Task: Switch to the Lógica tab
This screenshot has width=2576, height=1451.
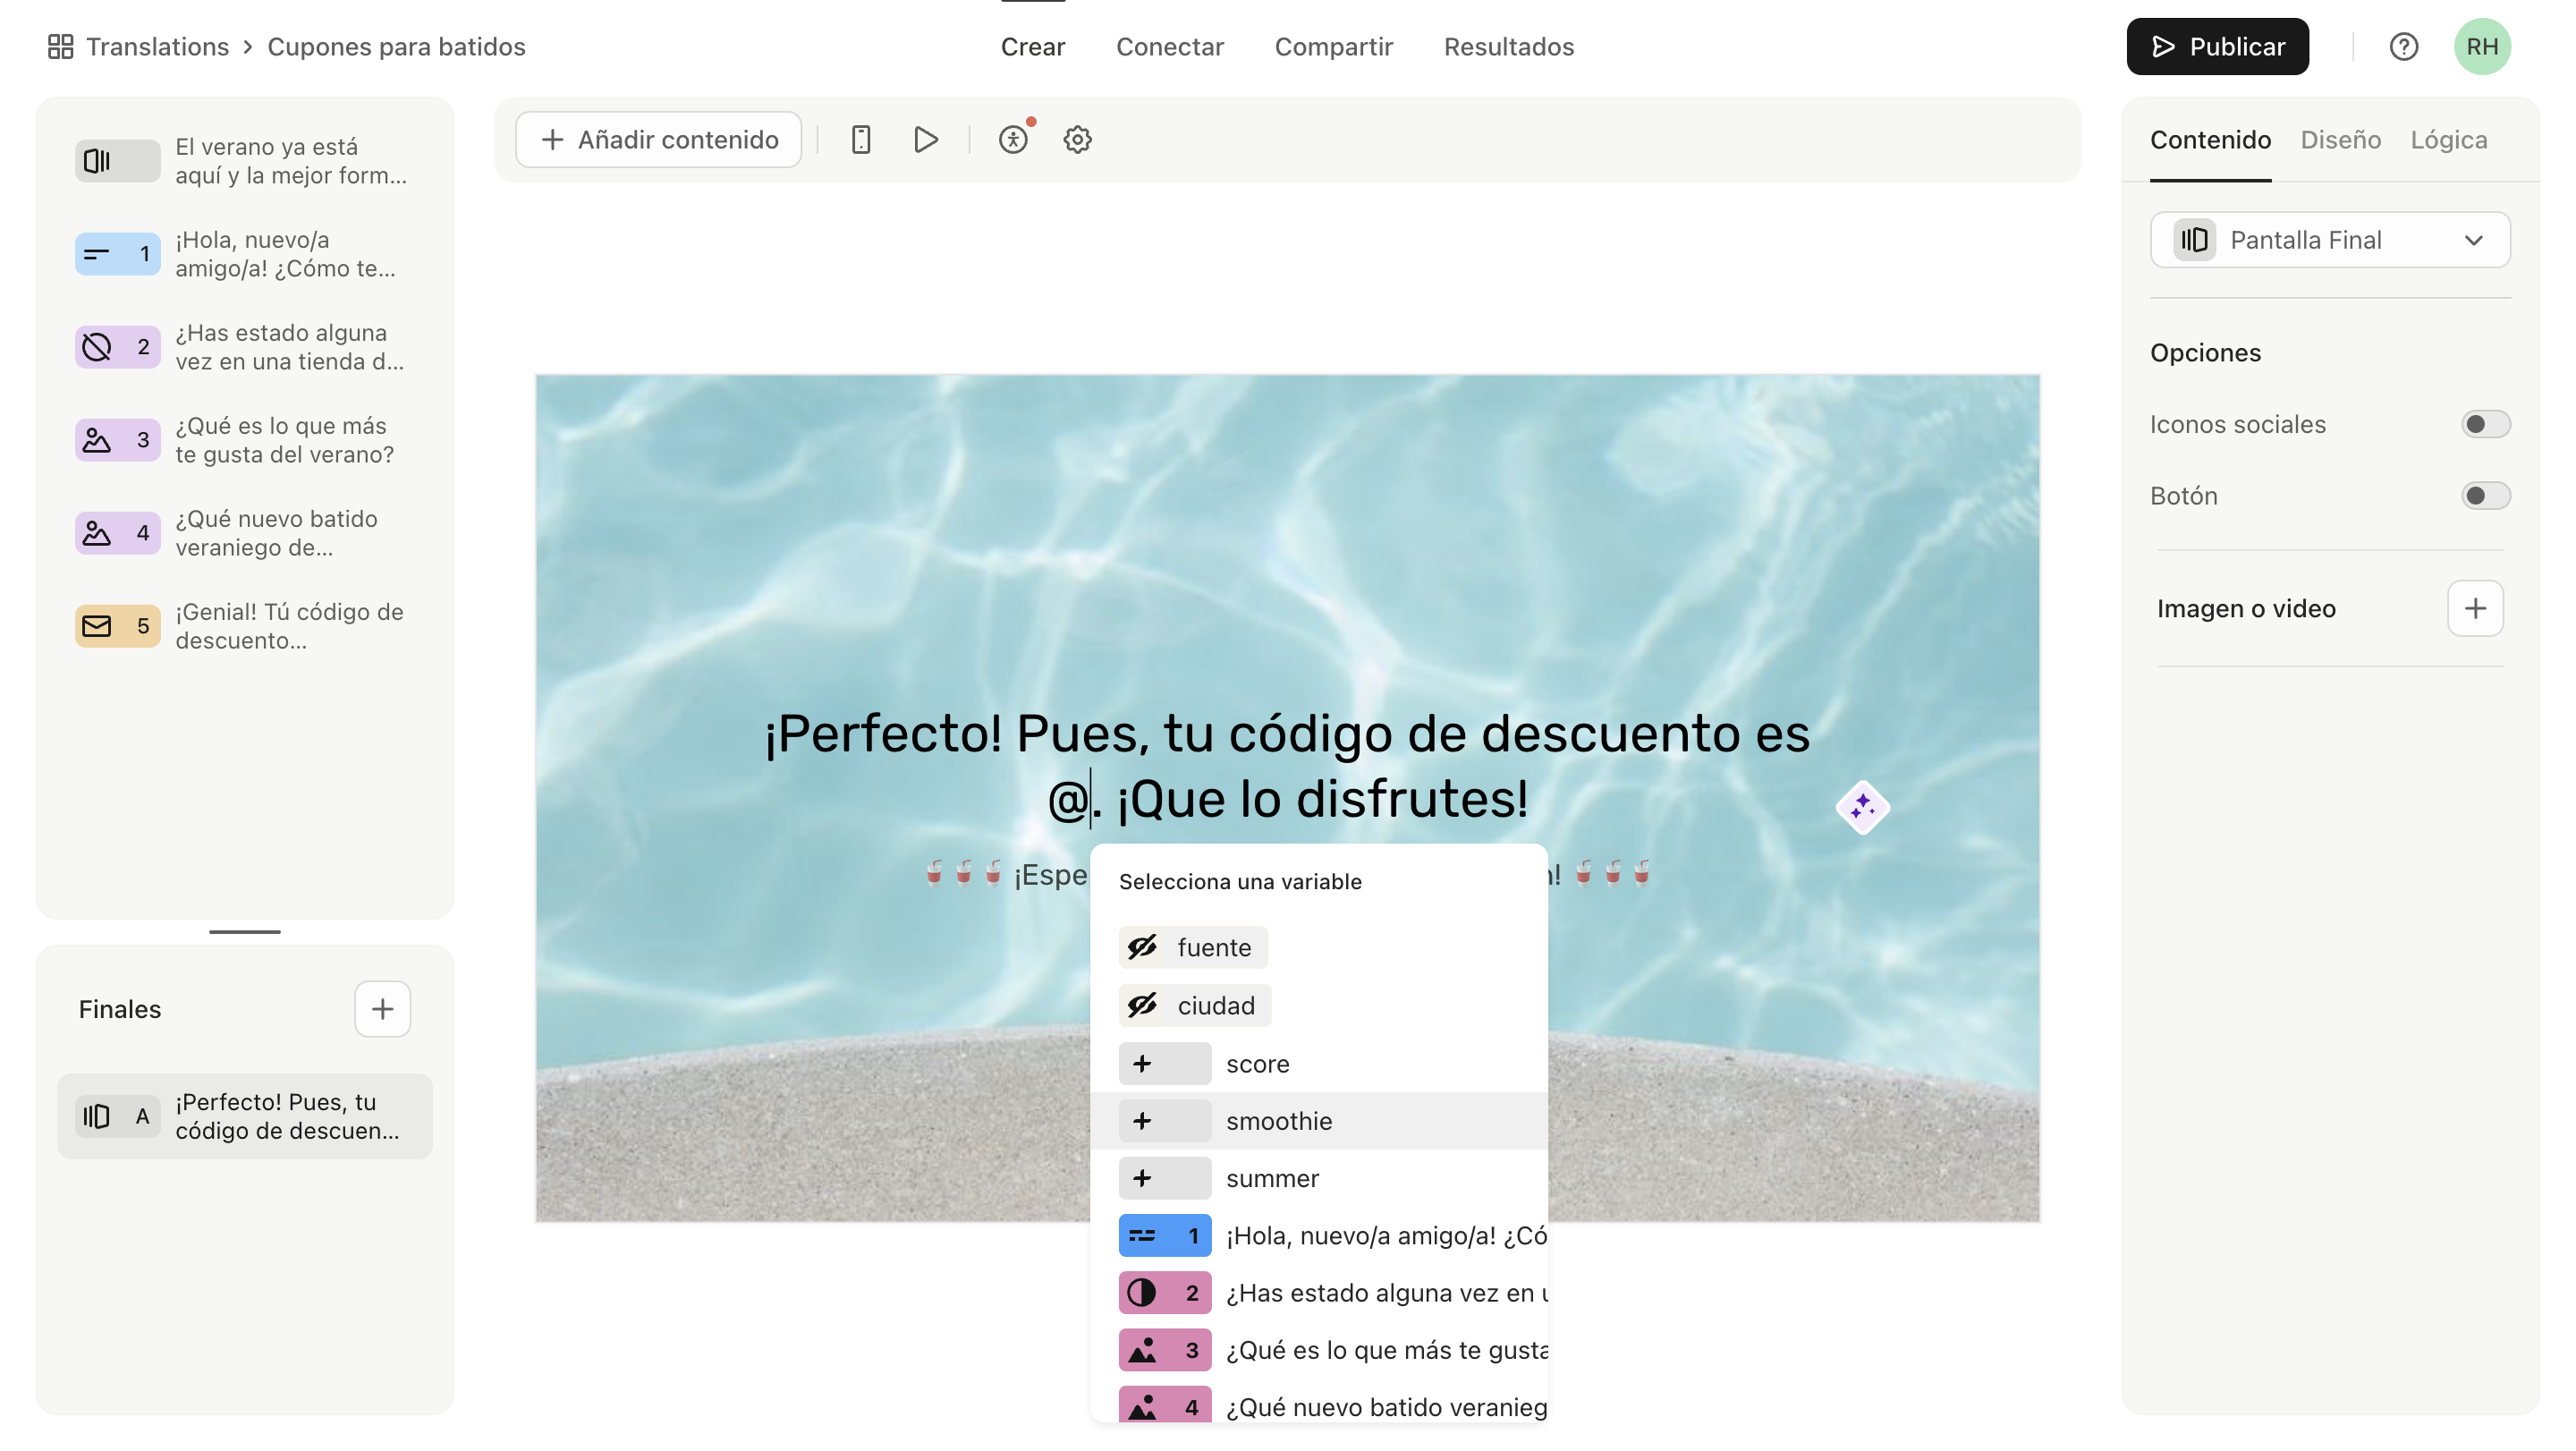Action: coord(2448,140)
